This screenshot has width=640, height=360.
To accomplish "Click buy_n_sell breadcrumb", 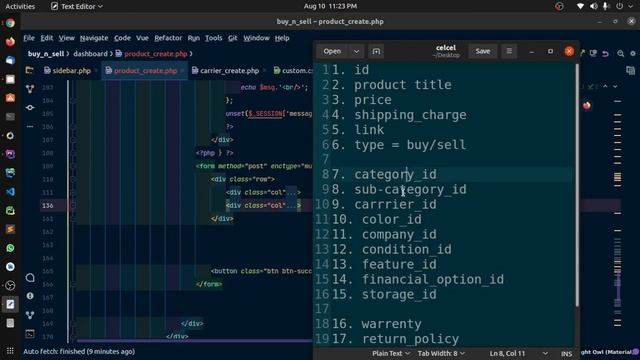I will pos(46,53).
